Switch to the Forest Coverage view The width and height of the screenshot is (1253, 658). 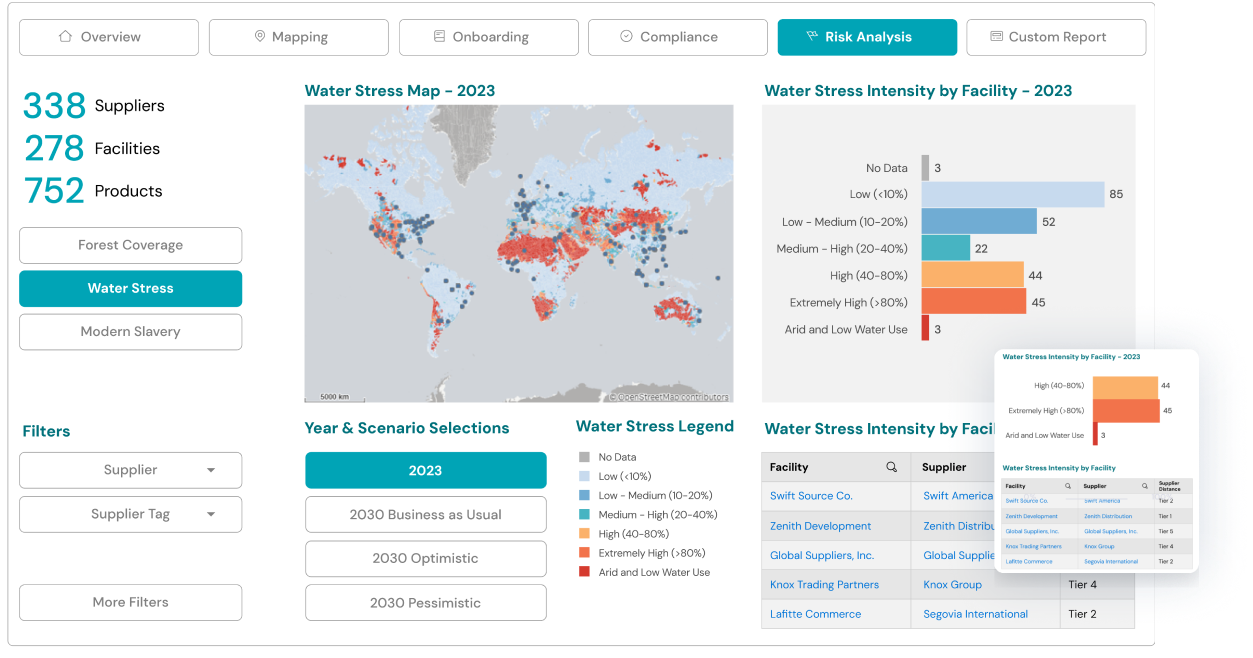click(x=130, y=245)
